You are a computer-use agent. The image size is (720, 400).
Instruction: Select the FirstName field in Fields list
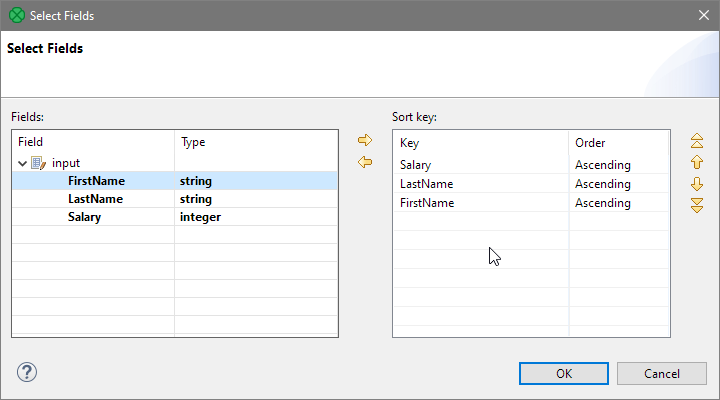point(95,181)
